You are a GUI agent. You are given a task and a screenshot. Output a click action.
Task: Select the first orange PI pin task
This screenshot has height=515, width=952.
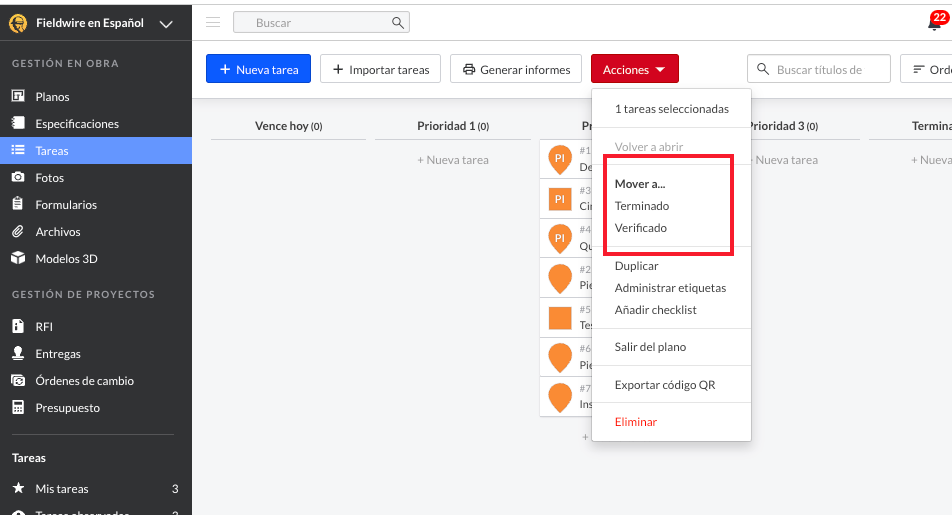560,159
